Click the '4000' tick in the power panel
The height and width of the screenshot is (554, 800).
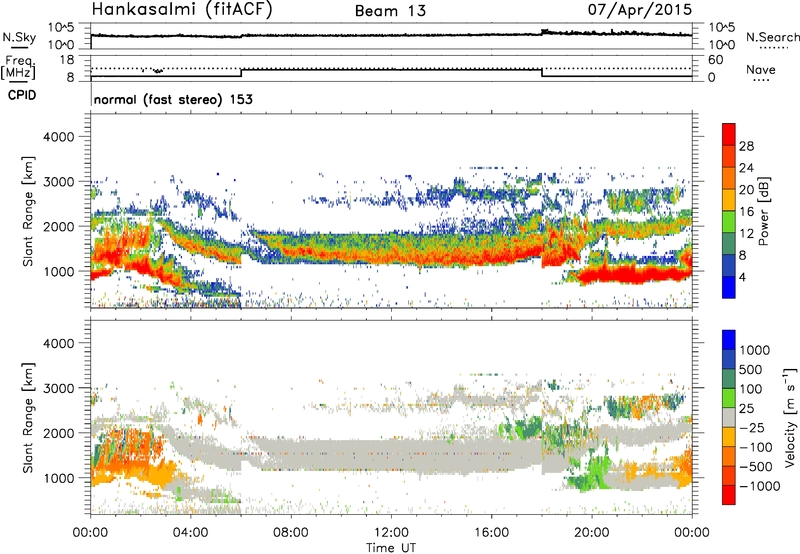[58, 137]
